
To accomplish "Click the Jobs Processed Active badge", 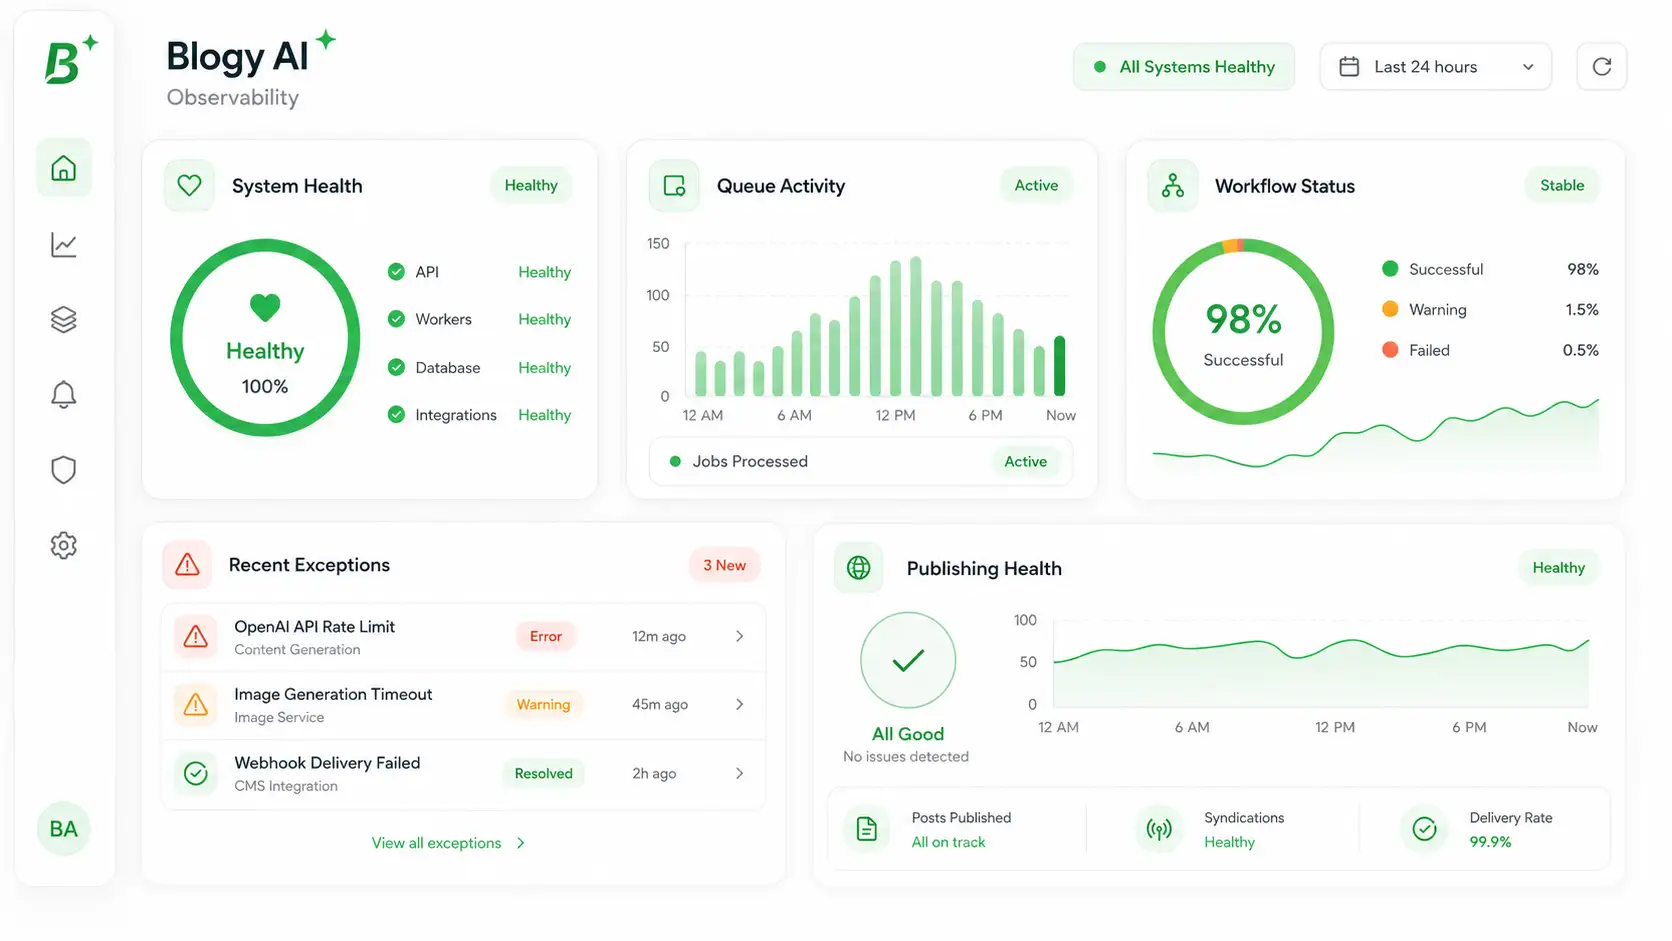I will coord(1026,461).
